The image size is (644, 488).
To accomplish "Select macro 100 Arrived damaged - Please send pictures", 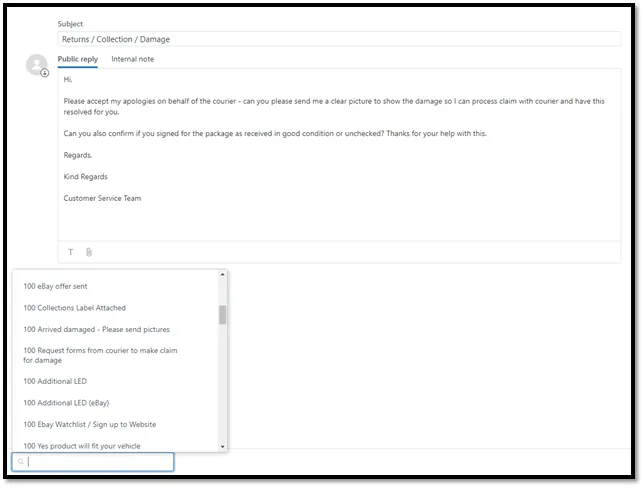I will pyautogui.click(x=97, y=329).
